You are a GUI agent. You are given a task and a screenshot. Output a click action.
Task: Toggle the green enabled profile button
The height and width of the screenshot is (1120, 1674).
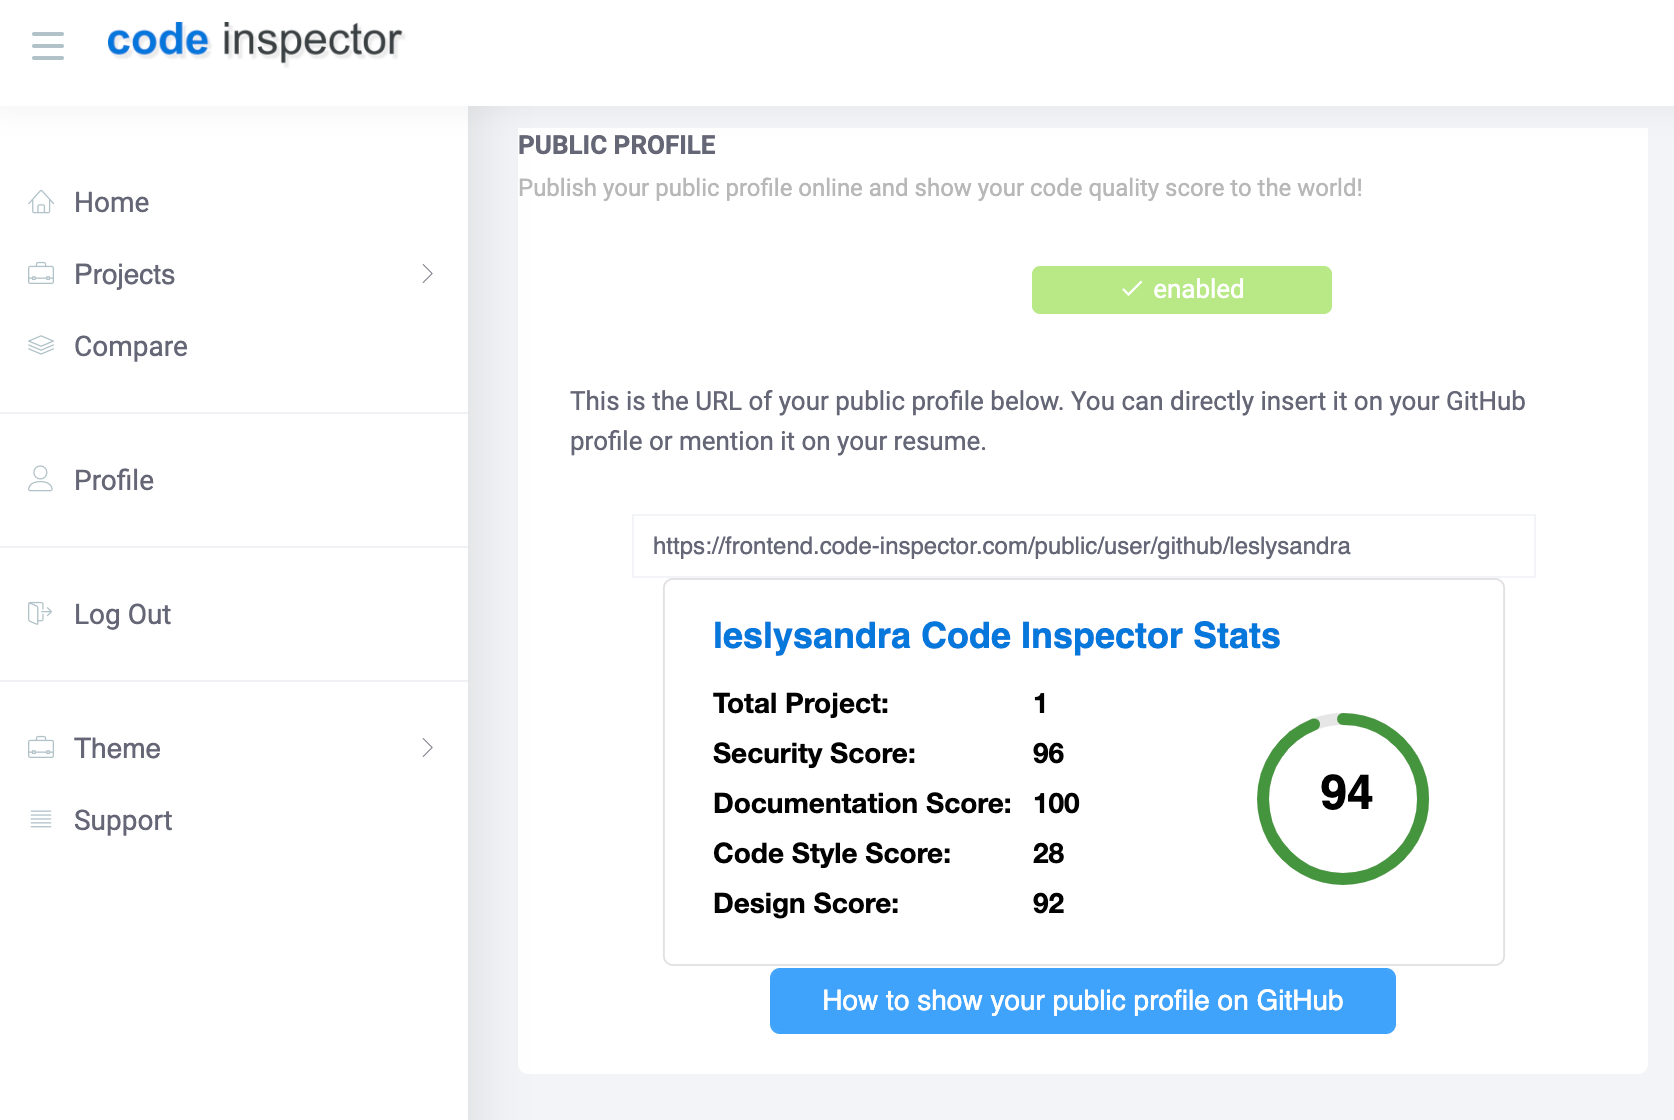[1182, 290]
